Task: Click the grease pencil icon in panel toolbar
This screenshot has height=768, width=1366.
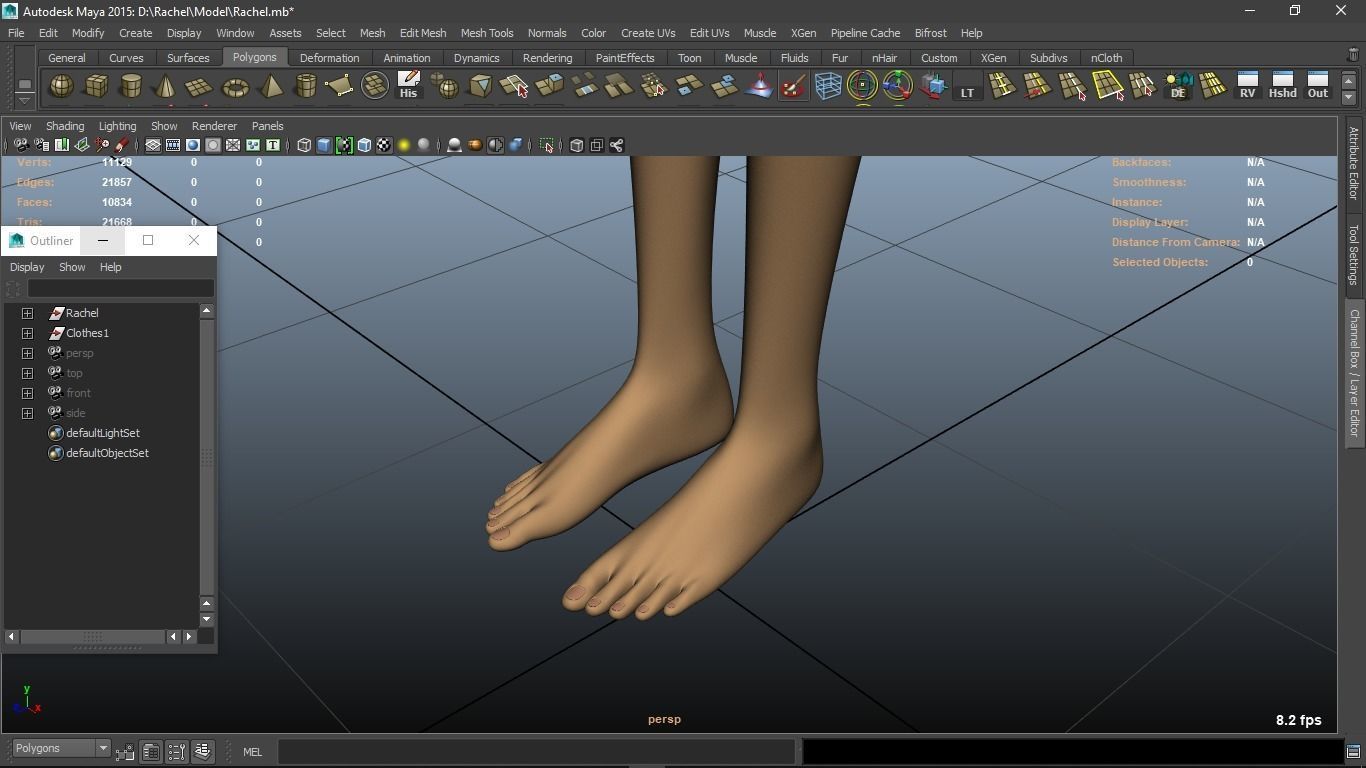Action: coord(122,145)
